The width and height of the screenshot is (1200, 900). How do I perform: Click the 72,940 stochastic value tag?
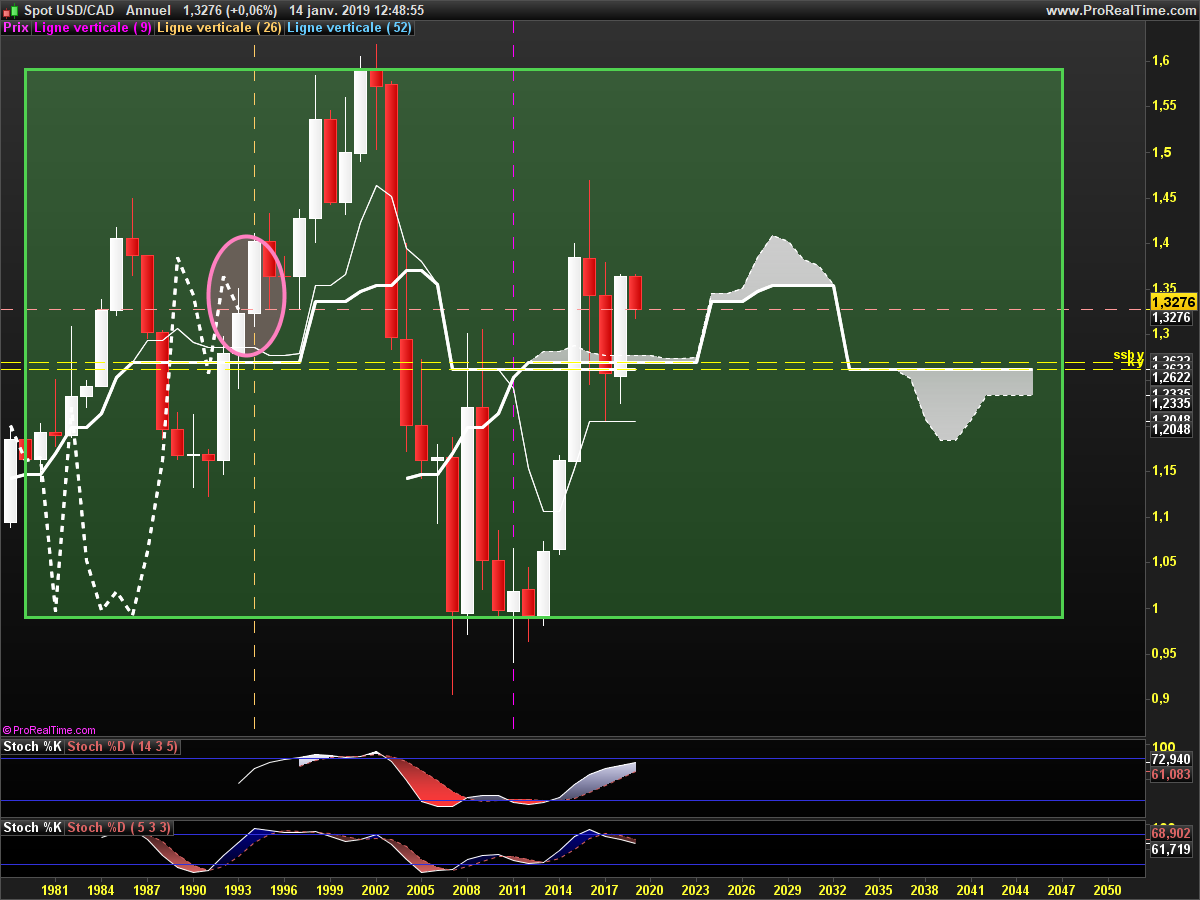point(1172,760)
